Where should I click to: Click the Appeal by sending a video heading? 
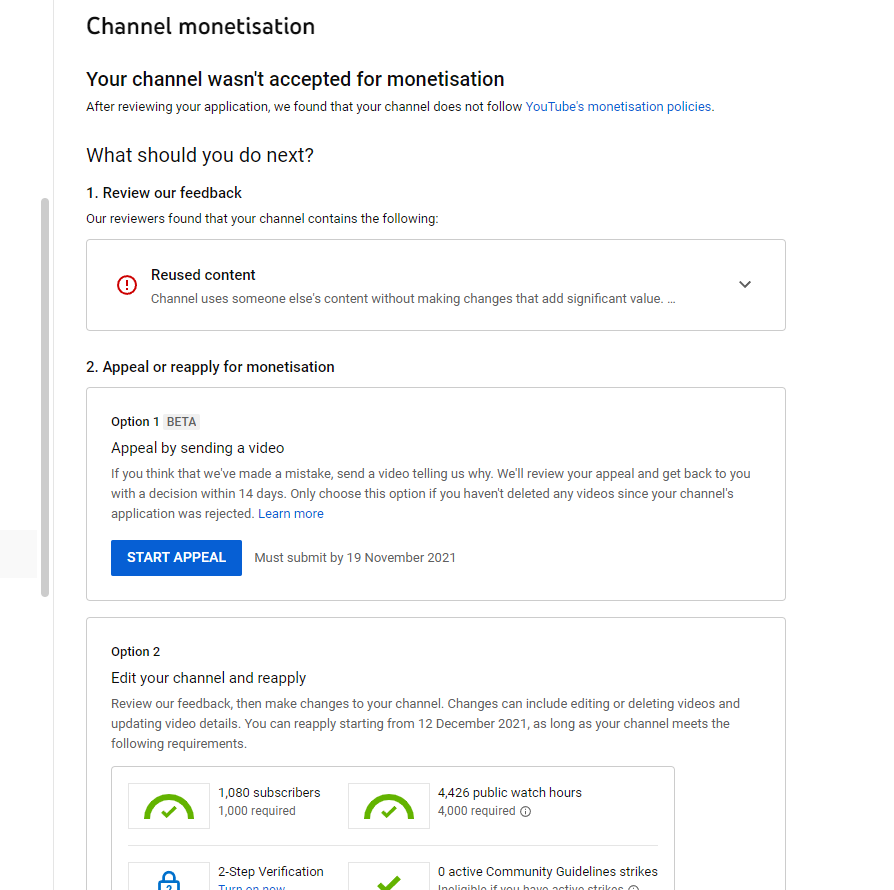pos(197,448)
